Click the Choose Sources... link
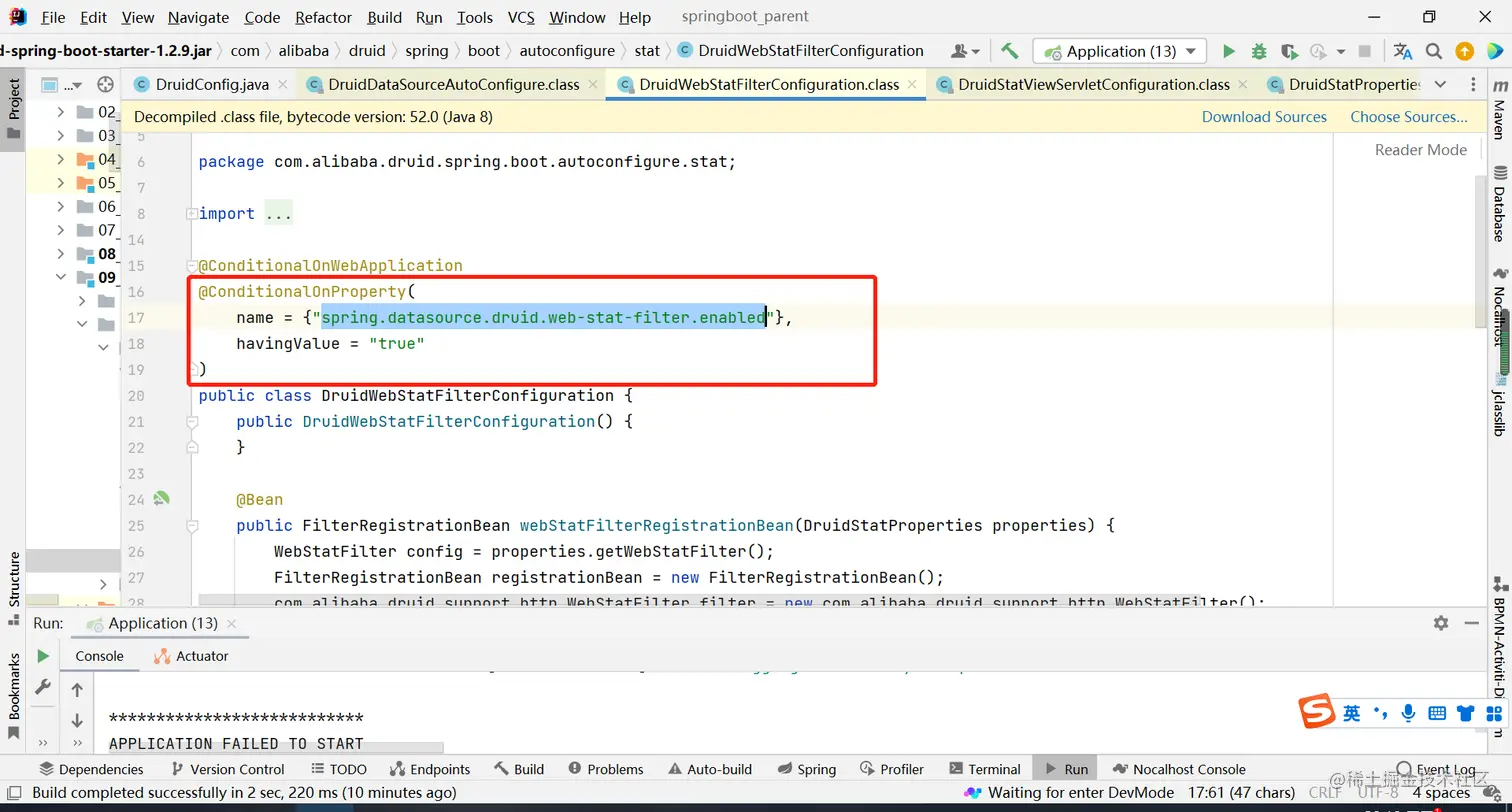This screenshot has height=812, width=1512. tap(1409, 117)
